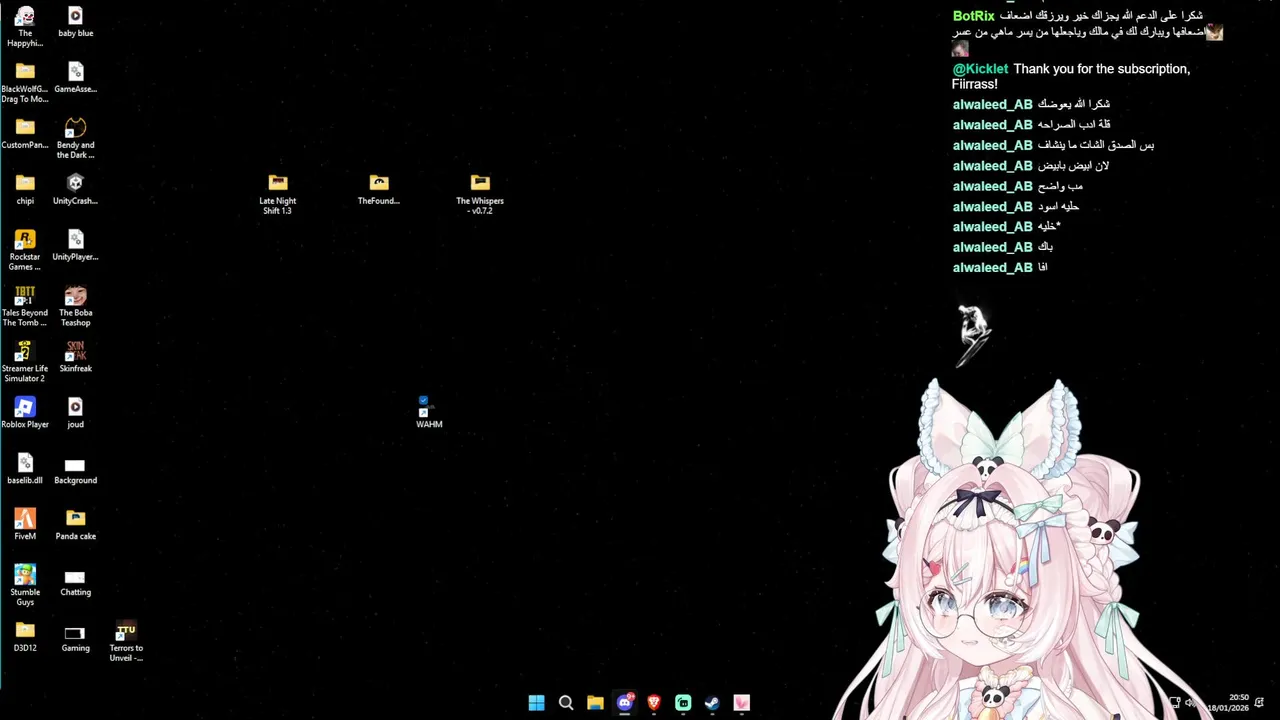
Task: Open the volume tray icon
Action: pyautogui.click(x=1191, y=703)
